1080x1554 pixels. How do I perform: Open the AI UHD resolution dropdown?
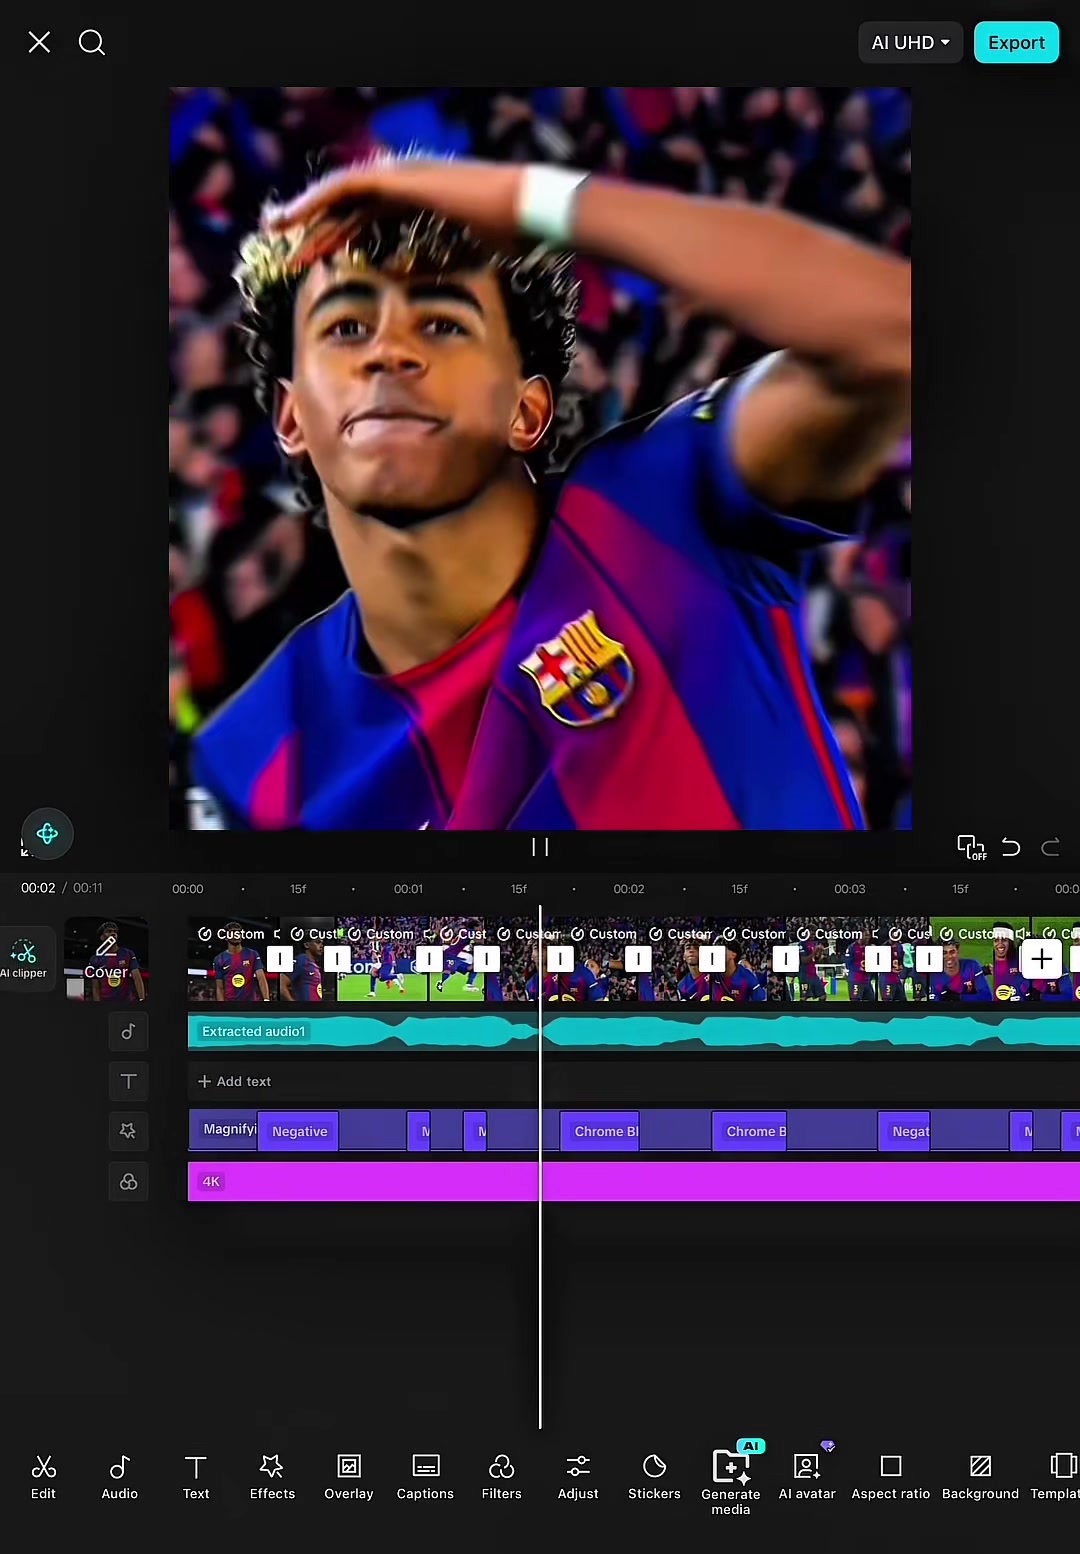(910, 42)
